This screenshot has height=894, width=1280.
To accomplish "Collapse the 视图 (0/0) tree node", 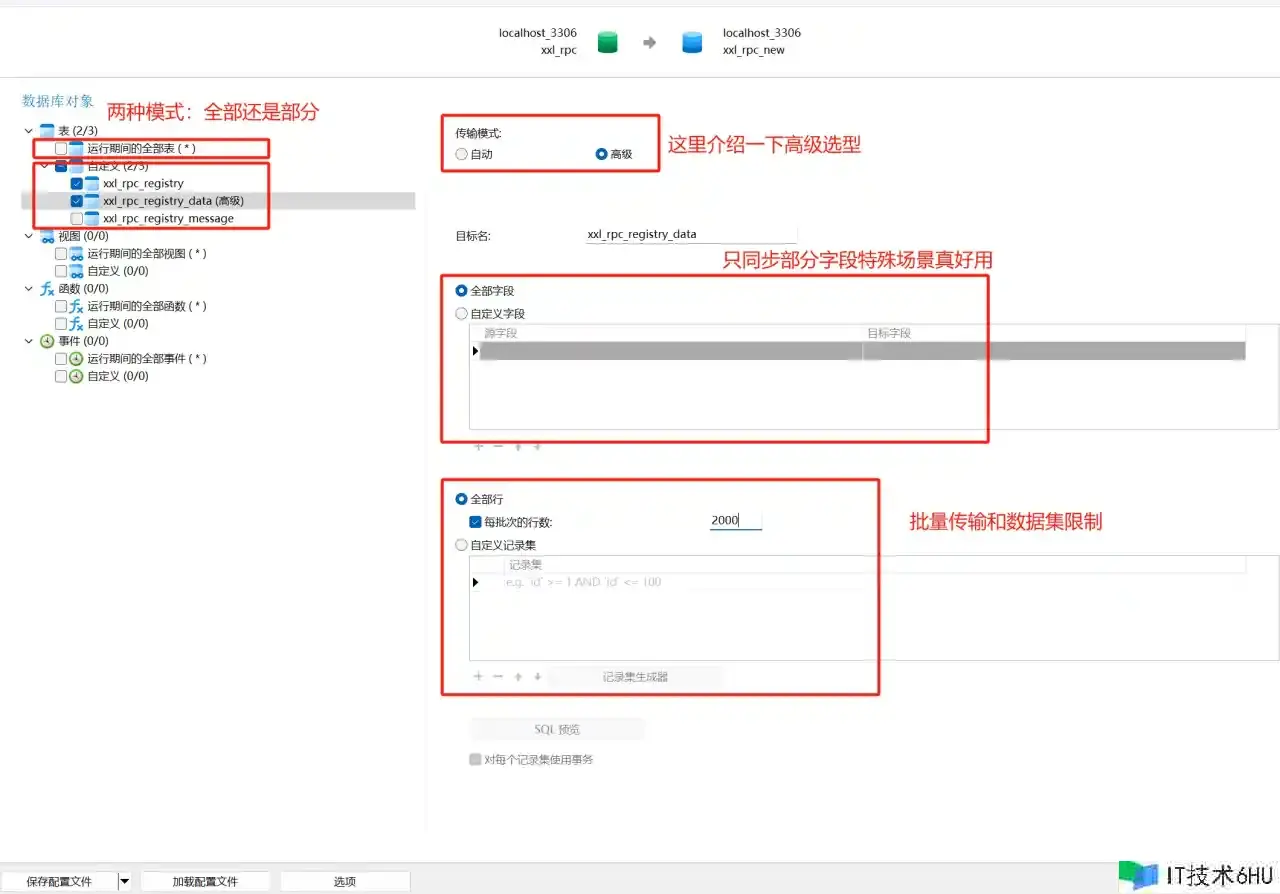I will click(28, 236).
